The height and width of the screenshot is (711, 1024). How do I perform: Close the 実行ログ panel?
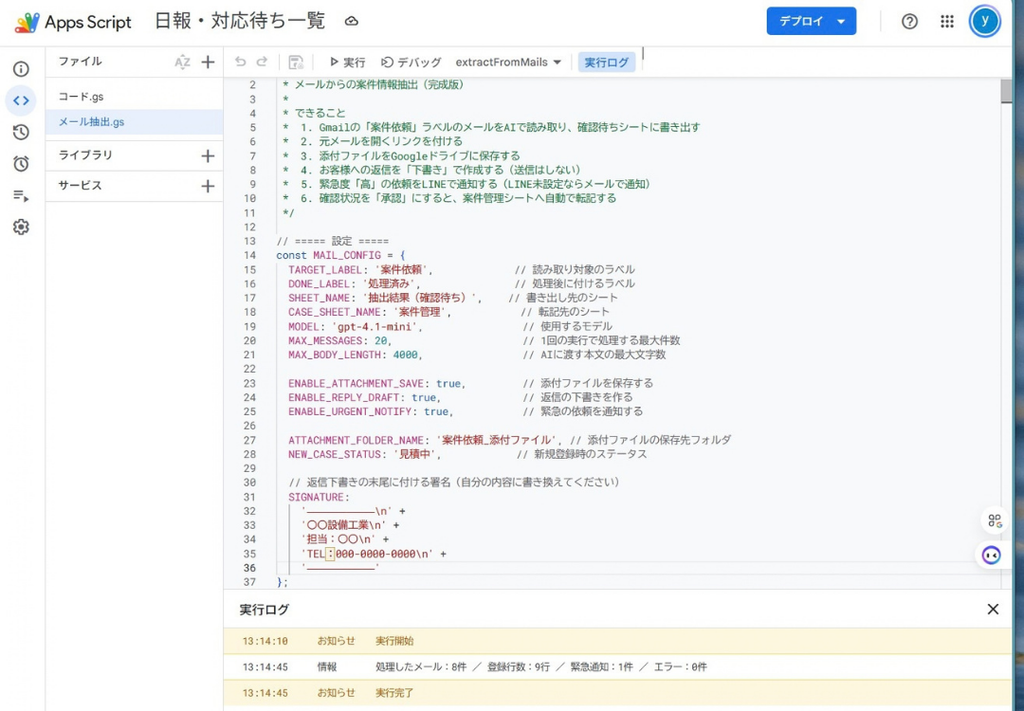coord(993,609)
